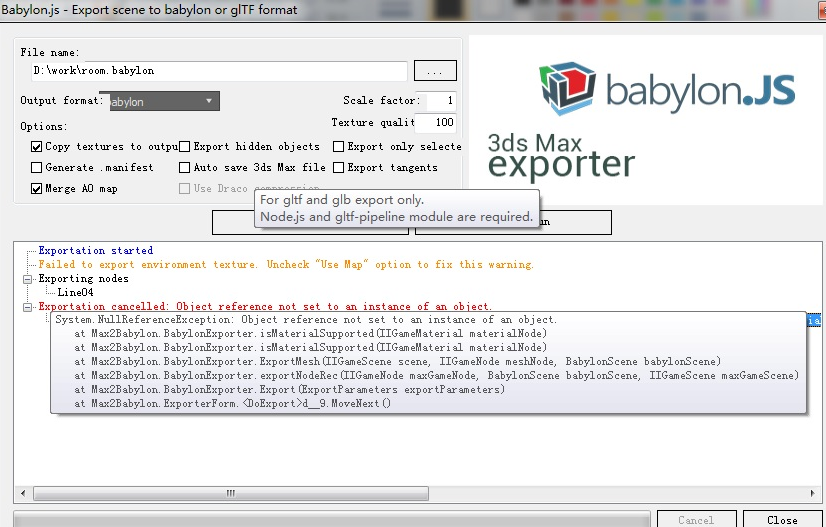Click the File name input field
Image resolution: width=826 pixels, height=527 pixels.
tap(219, 71)
